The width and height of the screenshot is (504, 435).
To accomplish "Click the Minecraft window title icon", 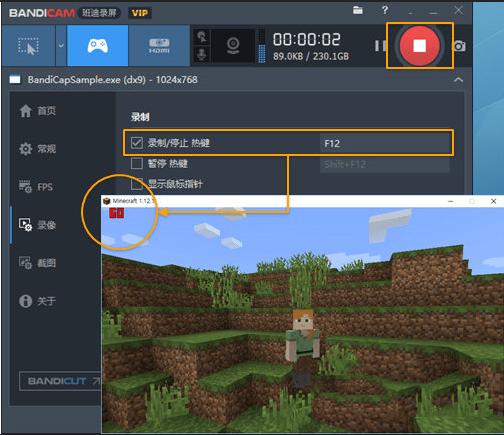I will (107, 201).
